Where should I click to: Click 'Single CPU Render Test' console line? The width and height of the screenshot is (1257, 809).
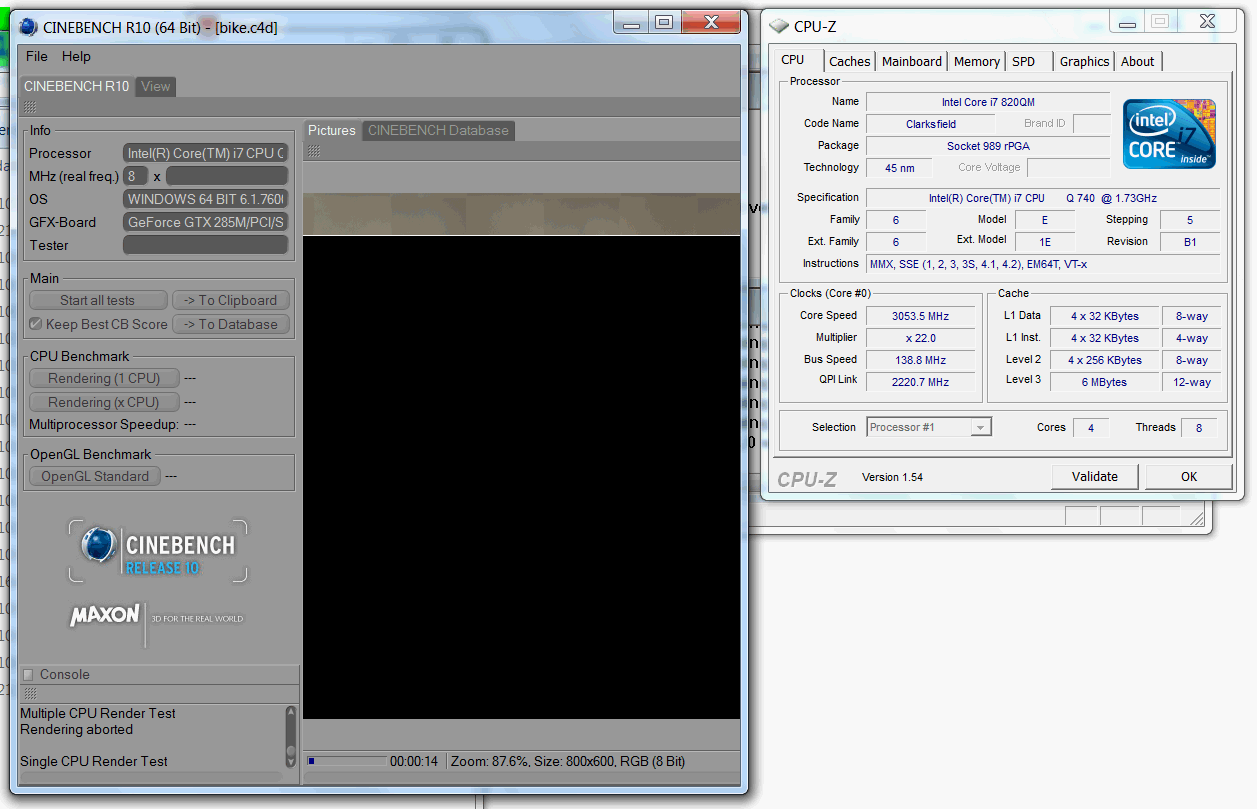pyautogui.click(x=94, y=761)
